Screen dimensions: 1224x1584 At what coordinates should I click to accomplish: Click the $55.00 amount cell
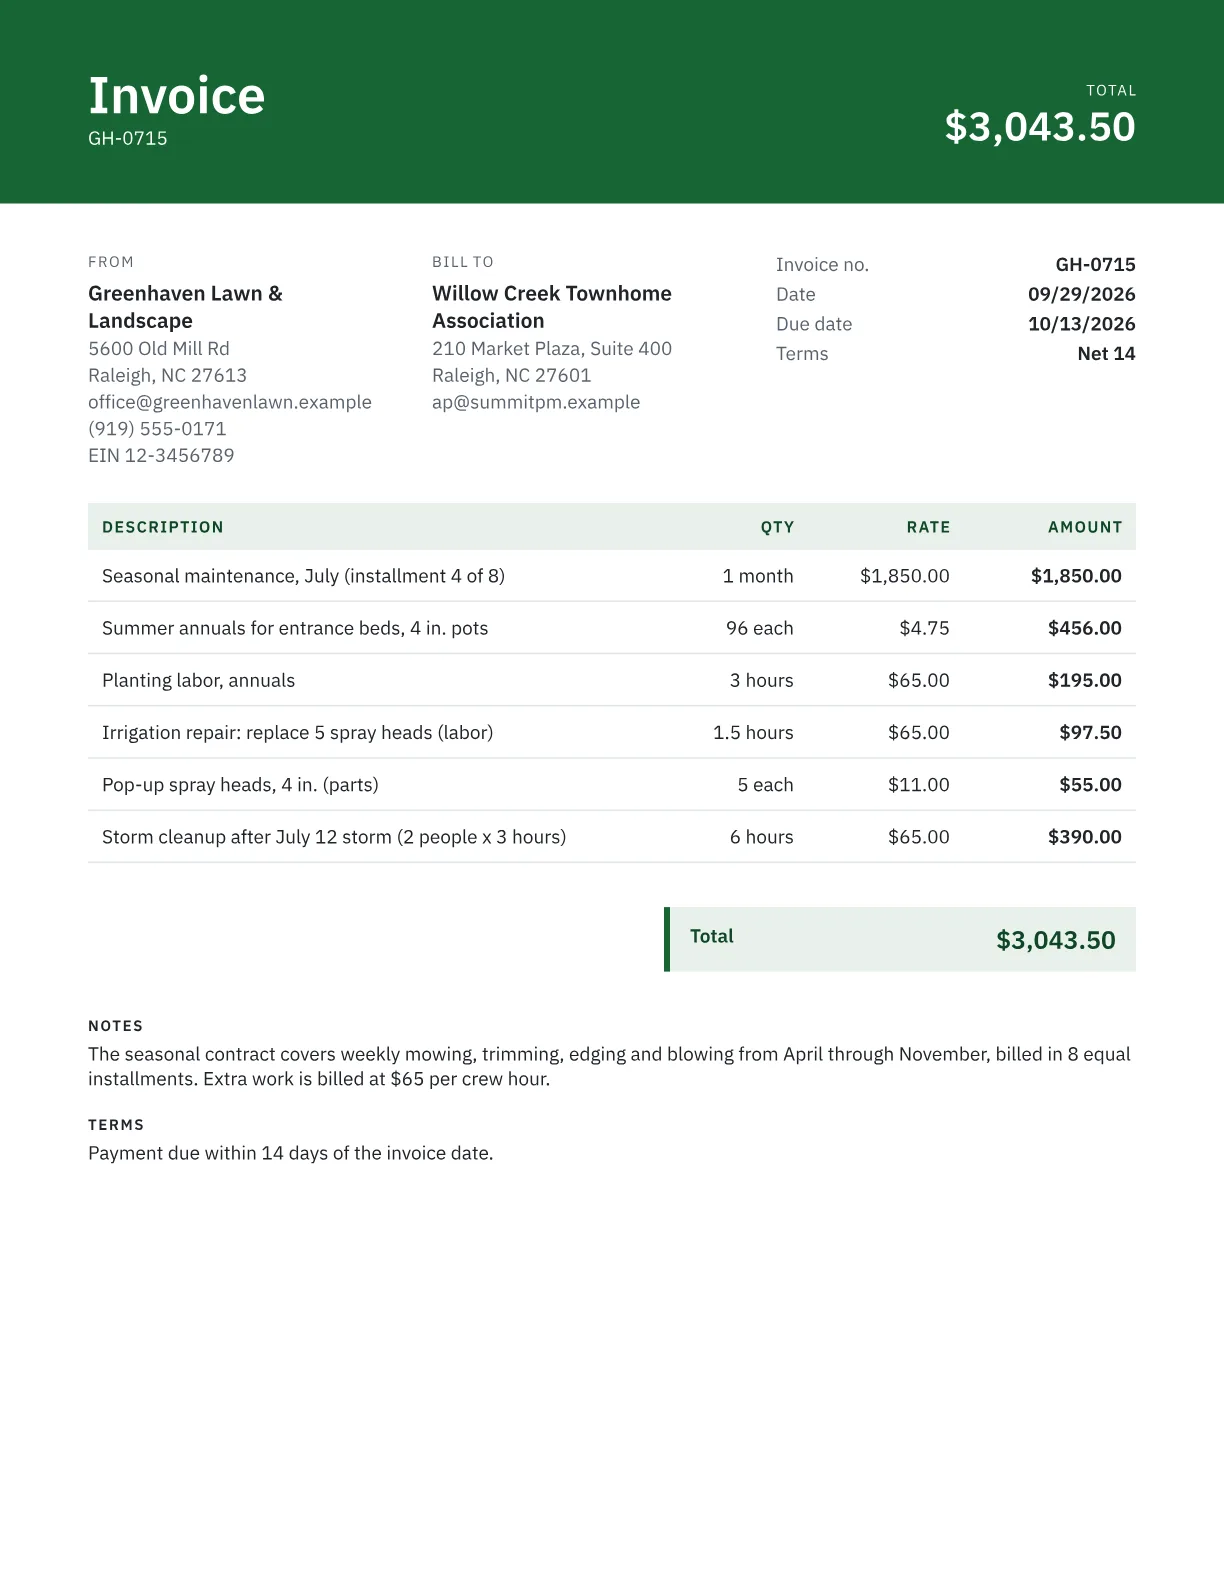pos(1091,785)
